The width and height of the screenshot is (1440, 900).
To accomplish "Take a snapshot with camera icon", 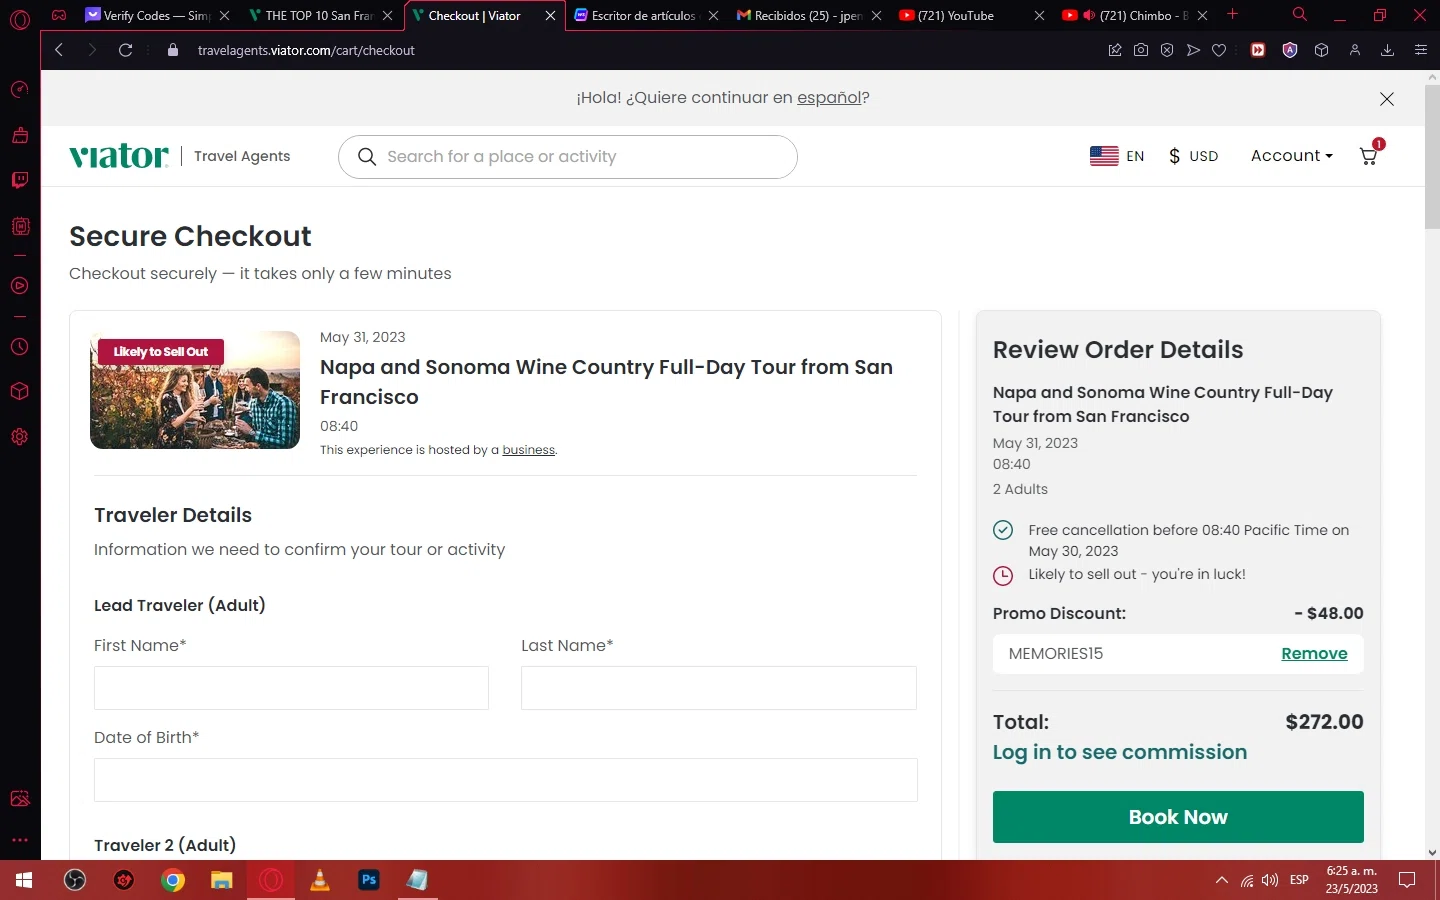I will [1141, 50].
